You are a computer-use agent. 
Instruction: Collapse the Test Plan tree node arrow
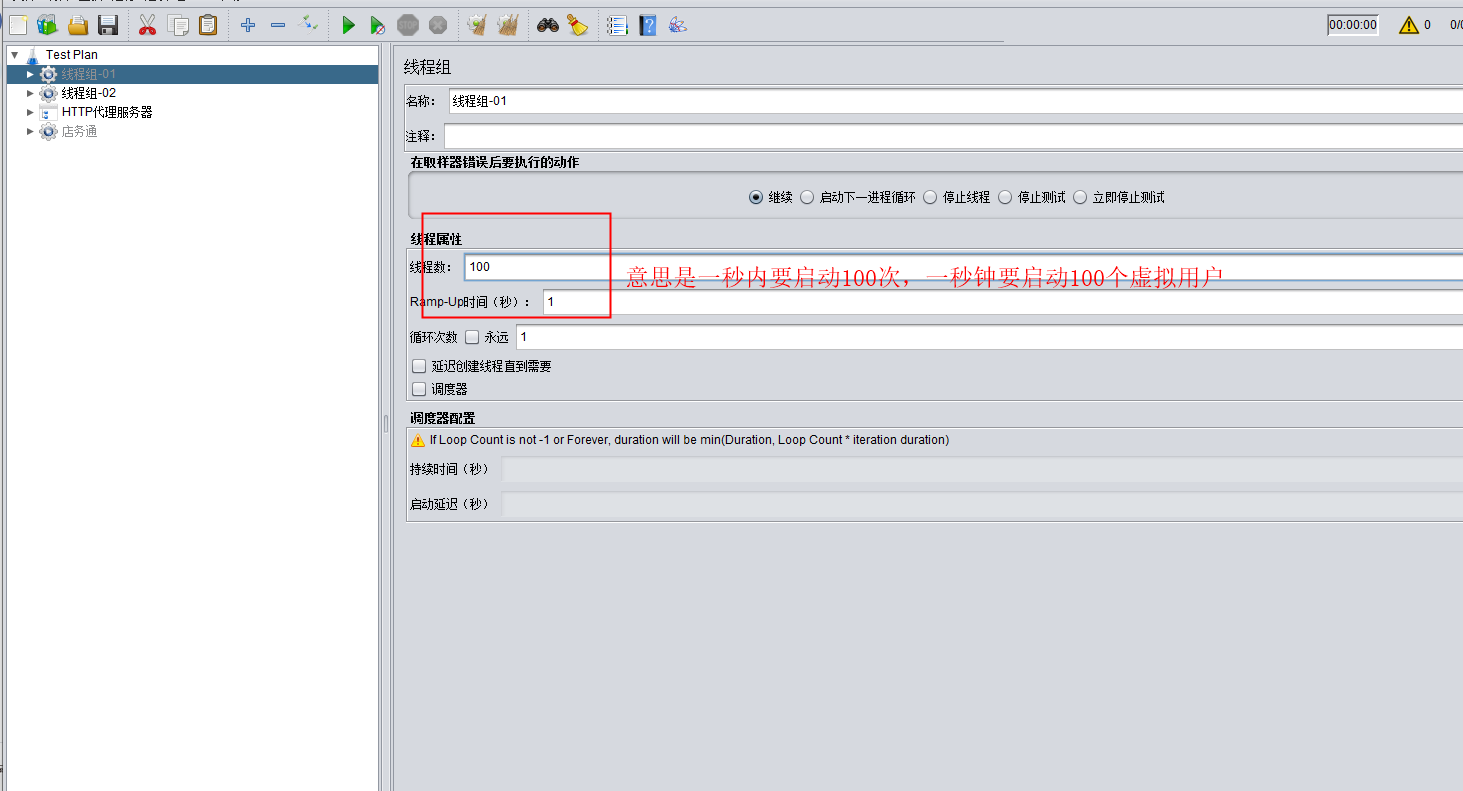[14, 55]
